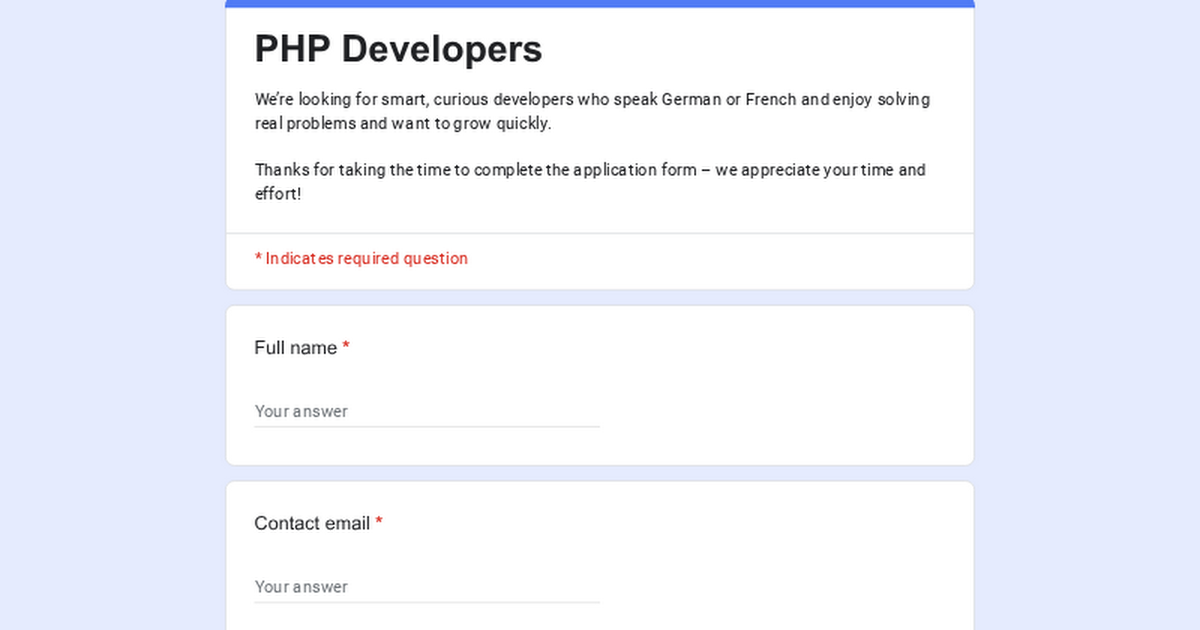Click the "Contact email" question label
The width and height of the screenshot is (1200, 630).
pyautogui.click(x=311, y=524)
